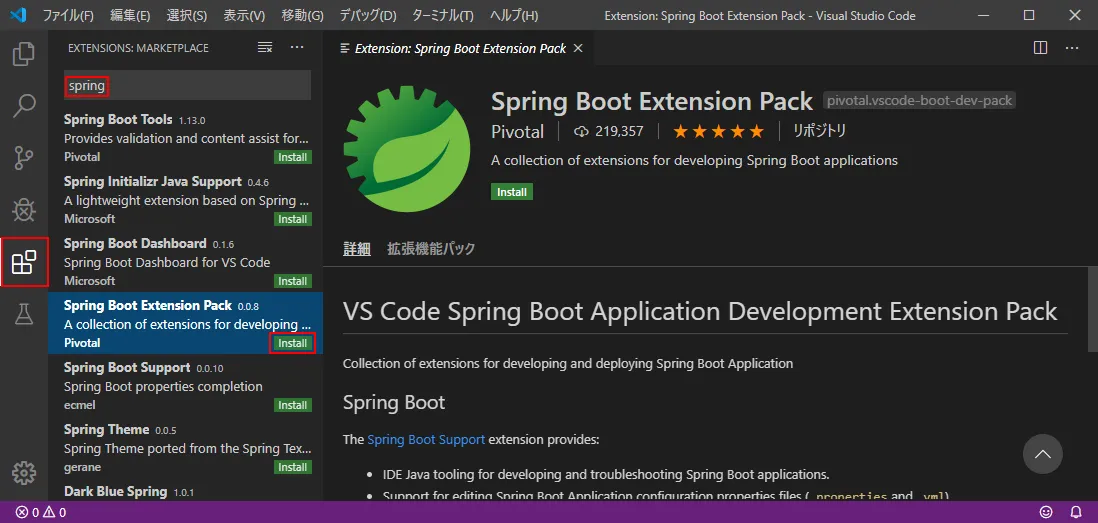Open the ターミナル(T) menu

[x=443, y=15]
